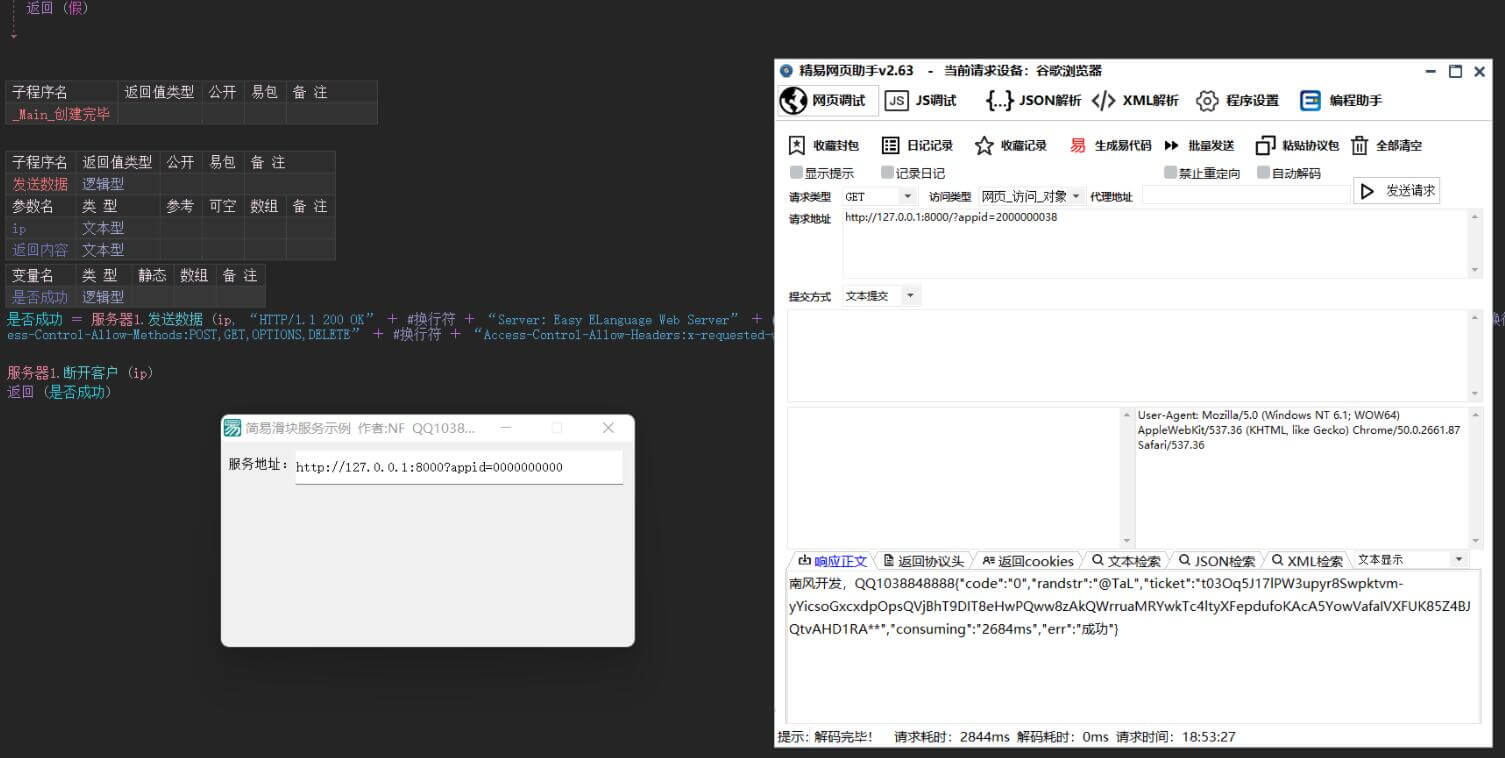
Task: Click the 请求耗时: 2844ms status entry
Action: coord(952,737)
